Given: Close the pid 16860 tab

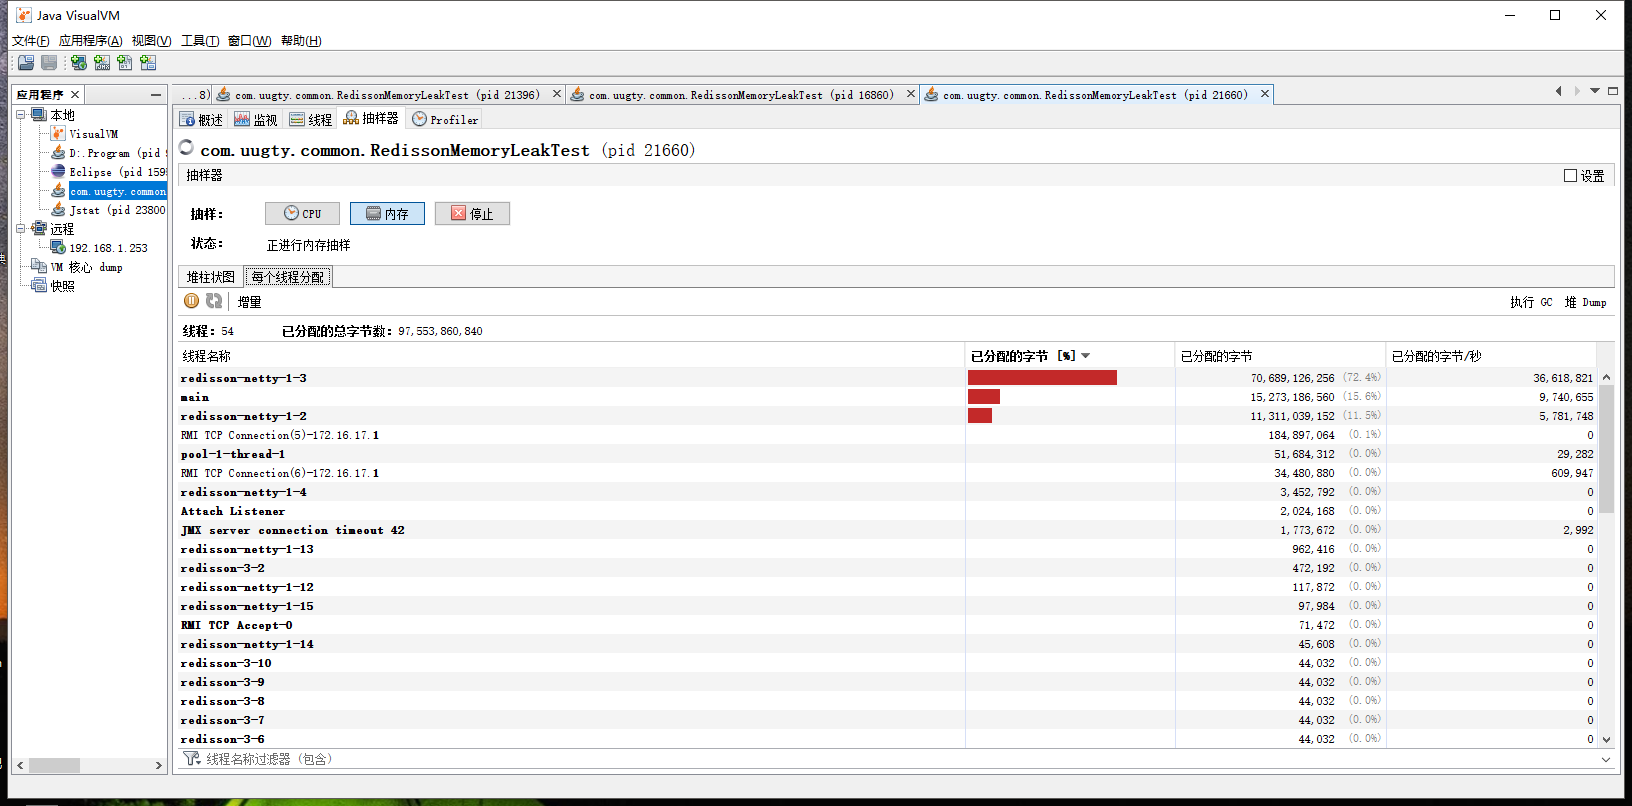Looking at the screenshot, I should point(911,94).
